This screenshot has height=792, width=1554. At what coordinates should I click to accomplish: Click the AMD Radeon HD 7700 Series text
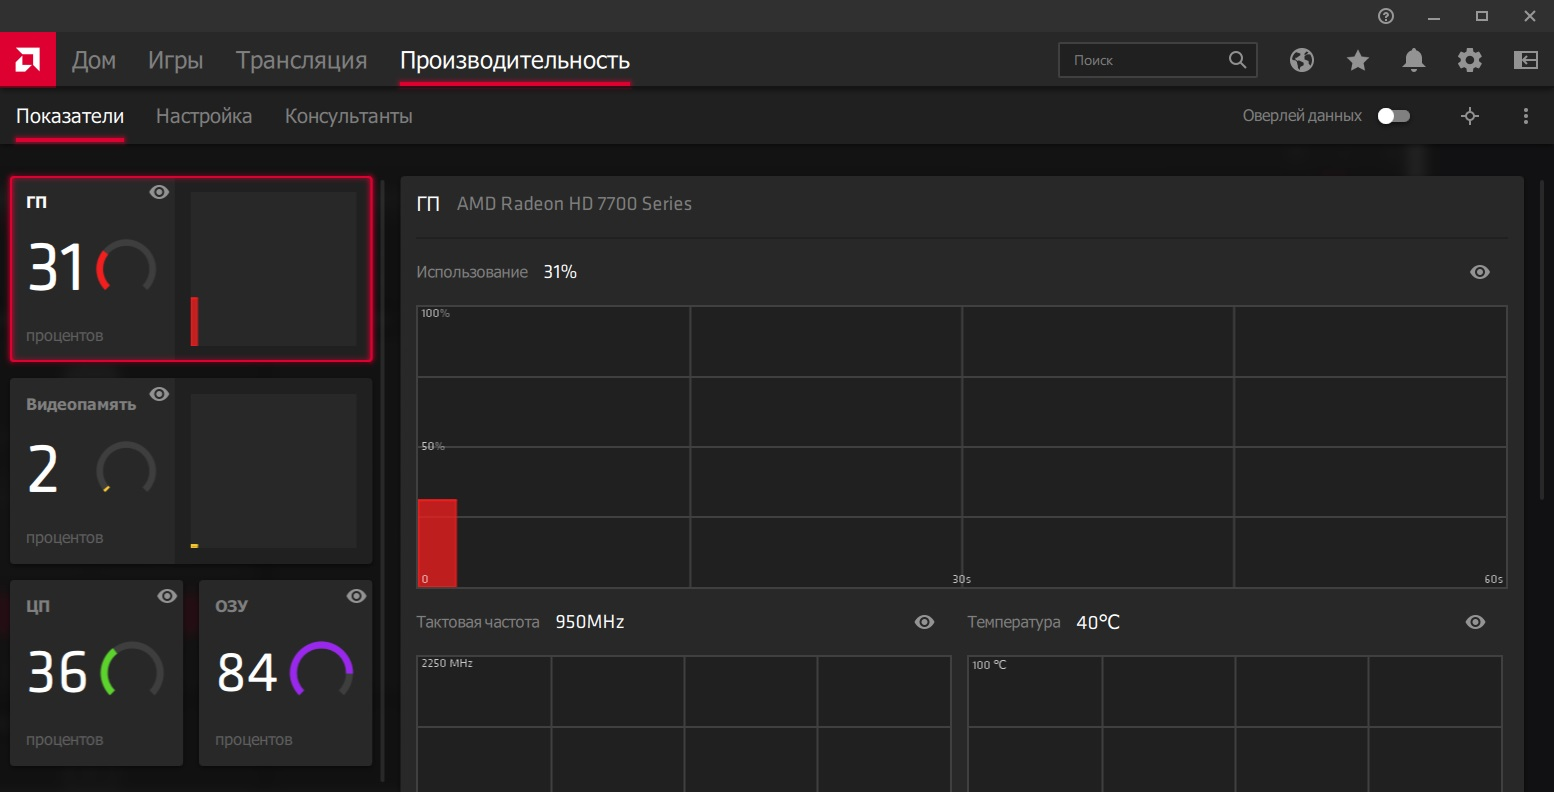(x=574, y=204)
